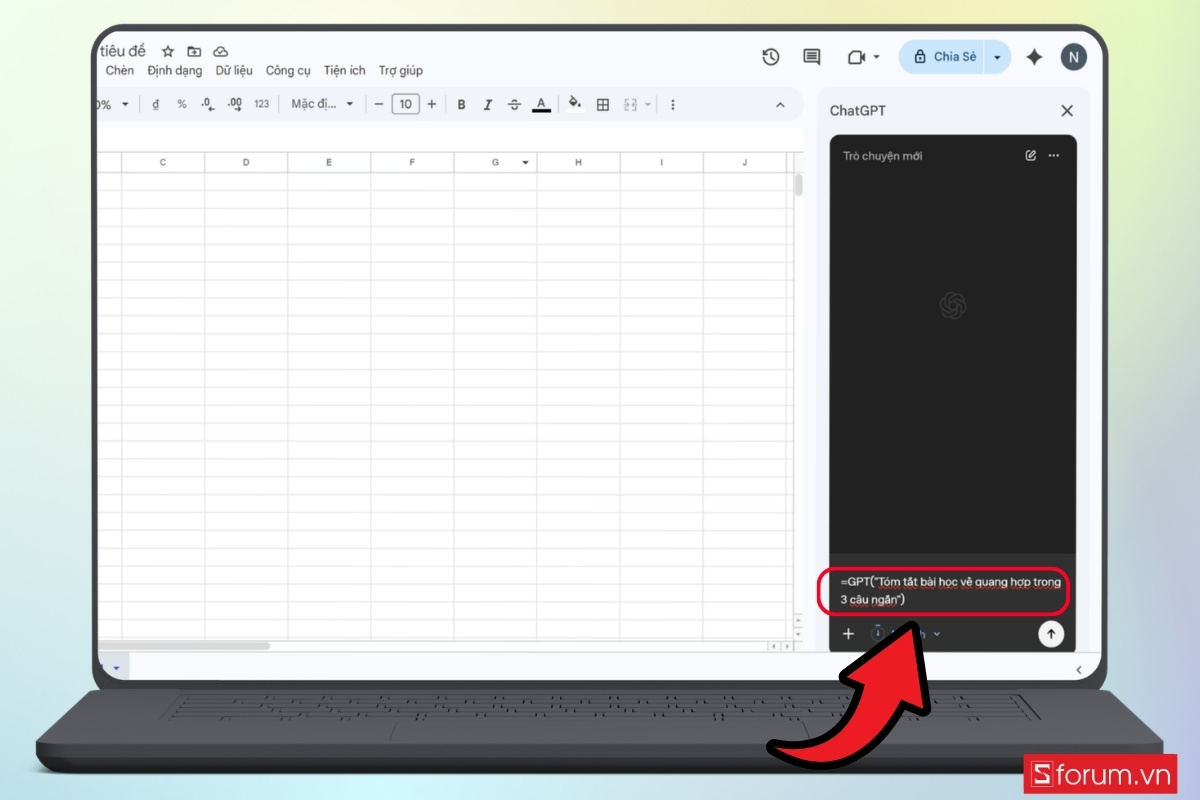Screen dimensions: 1200x800
Task: Decrease decimal places
Action: click(207, 104)
